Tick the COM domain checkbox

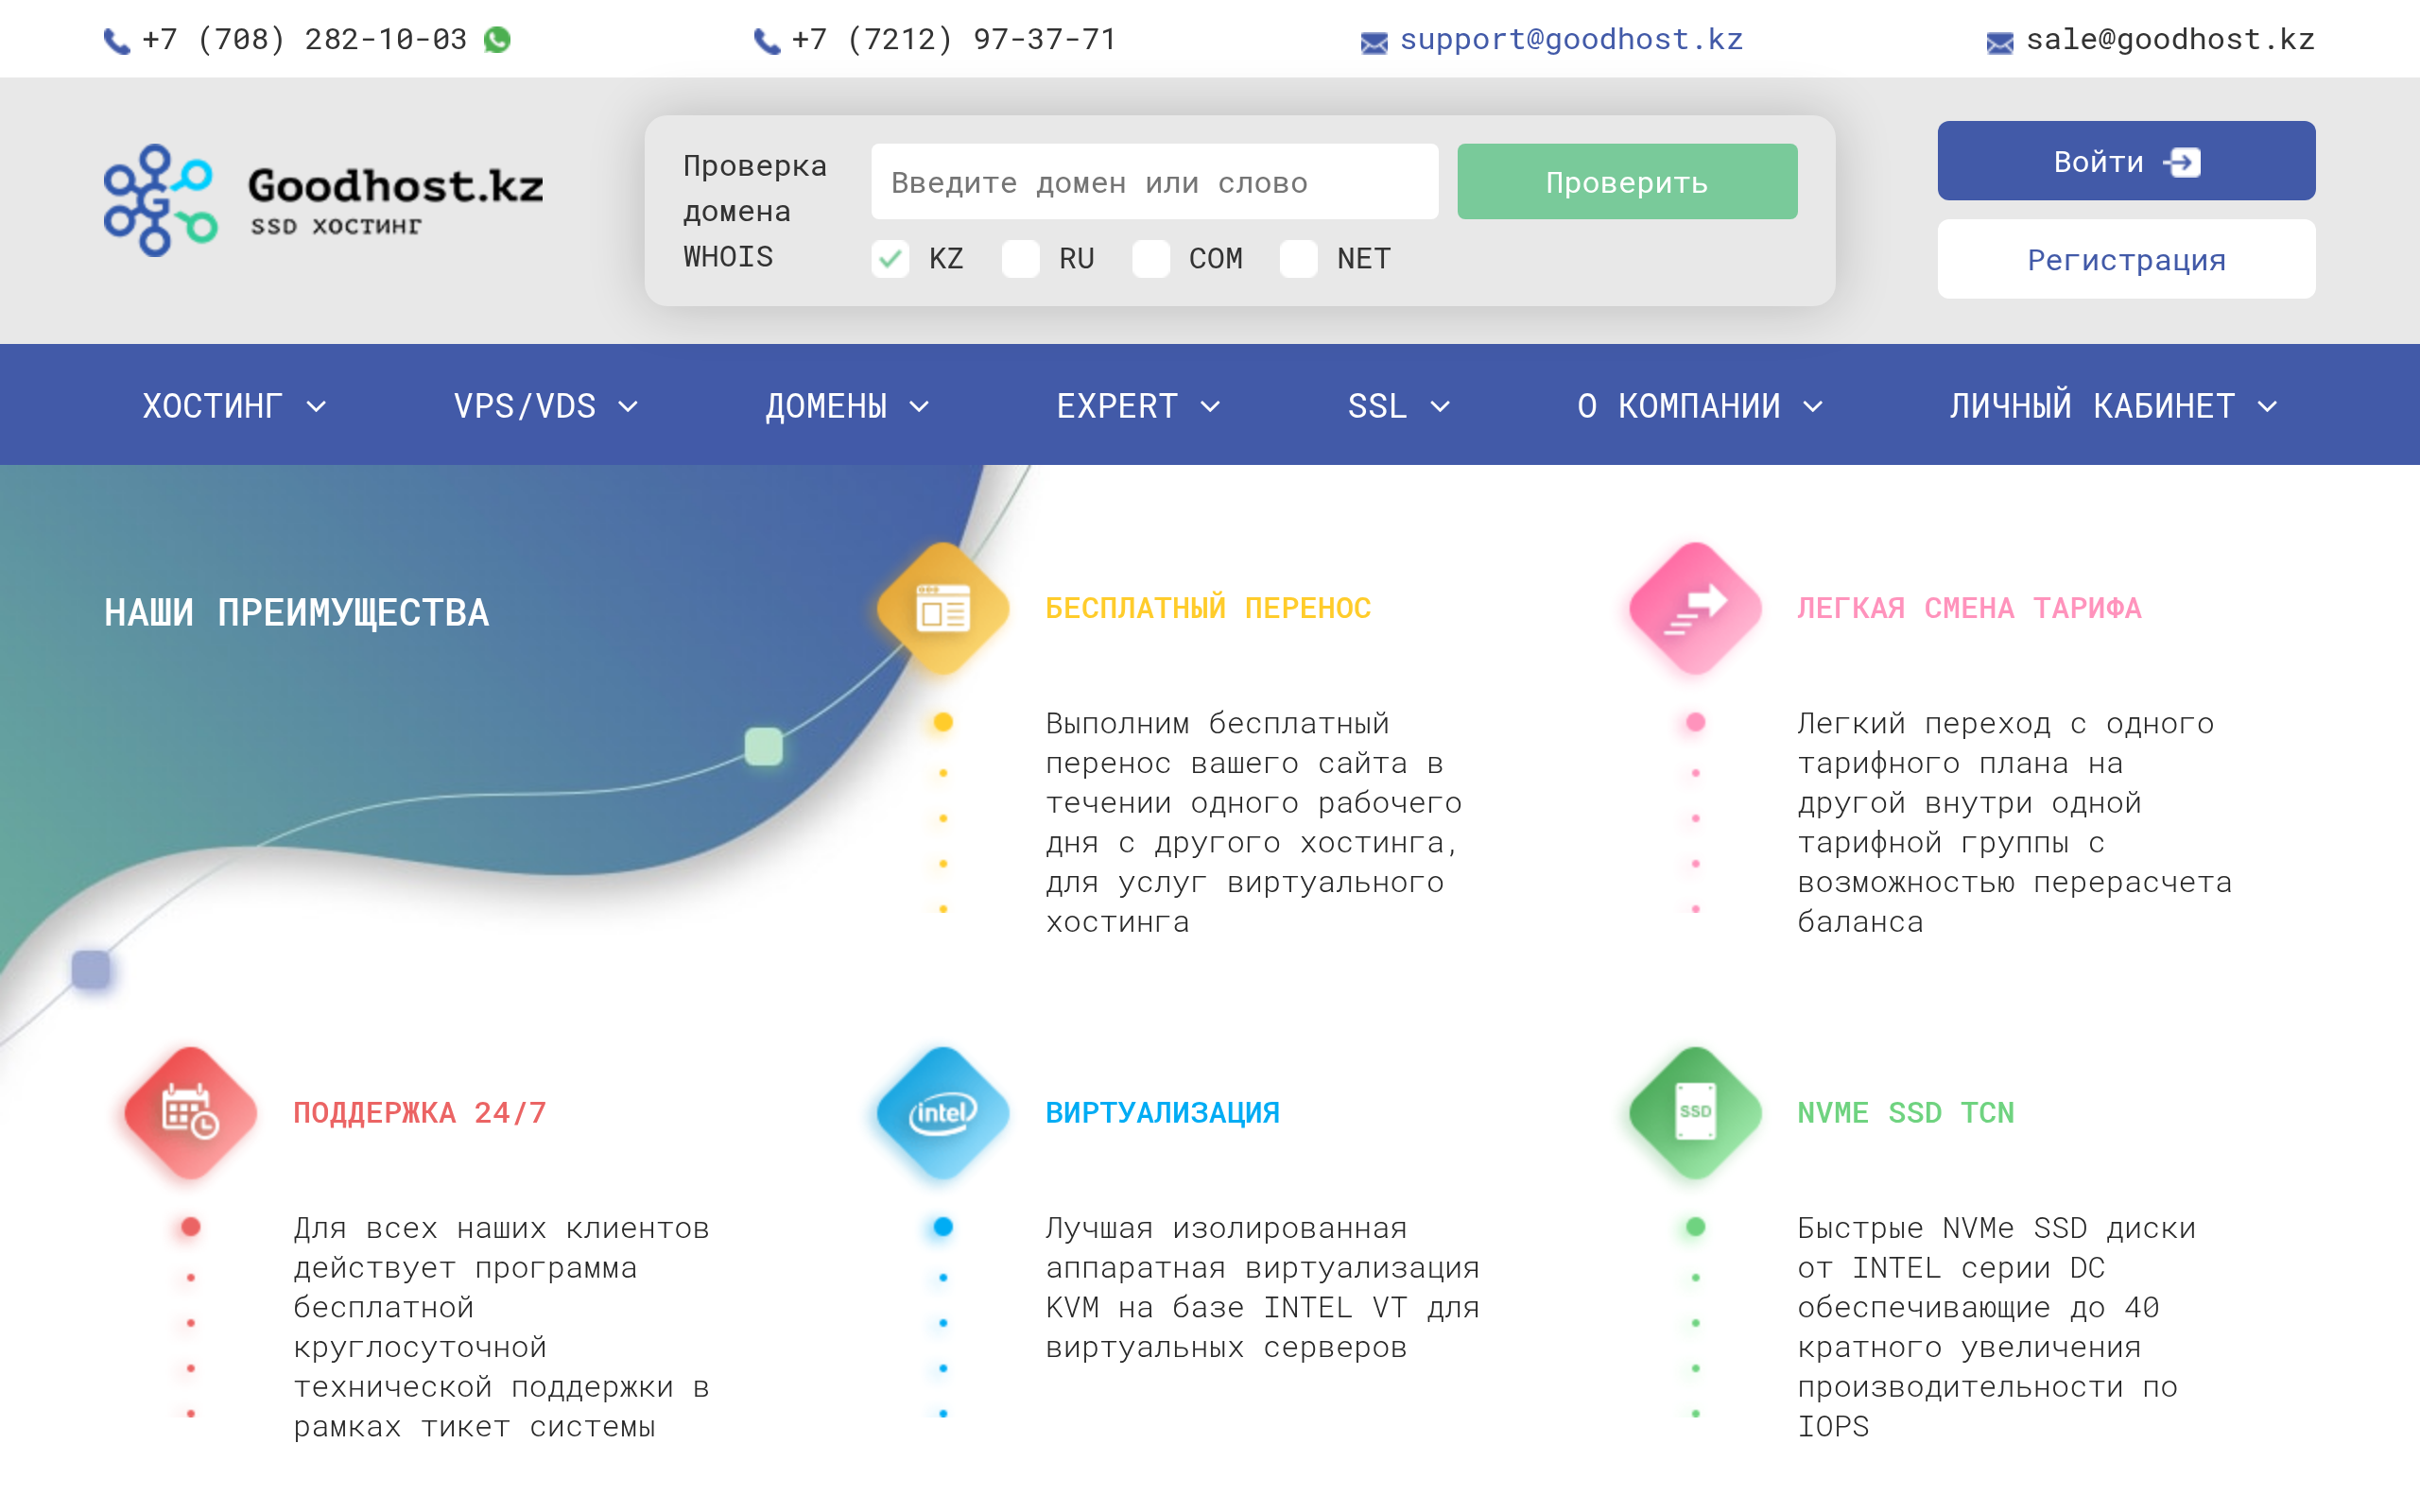click(x=1151, y=259)
